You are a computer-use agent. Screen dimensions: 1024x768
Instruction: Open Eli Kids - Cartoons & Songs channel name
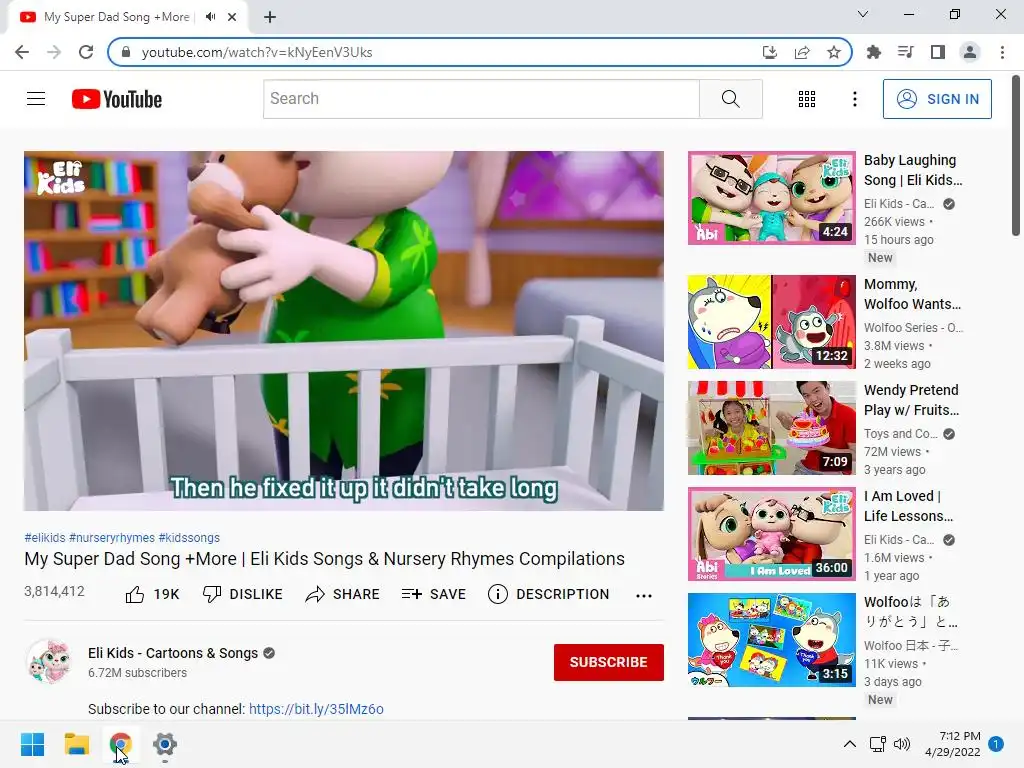pos(173,653)
